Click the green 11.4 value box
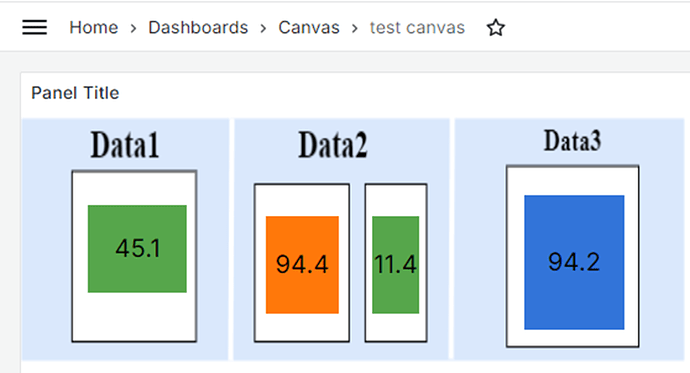The image size is (690, 373). [x=396, y=265]
